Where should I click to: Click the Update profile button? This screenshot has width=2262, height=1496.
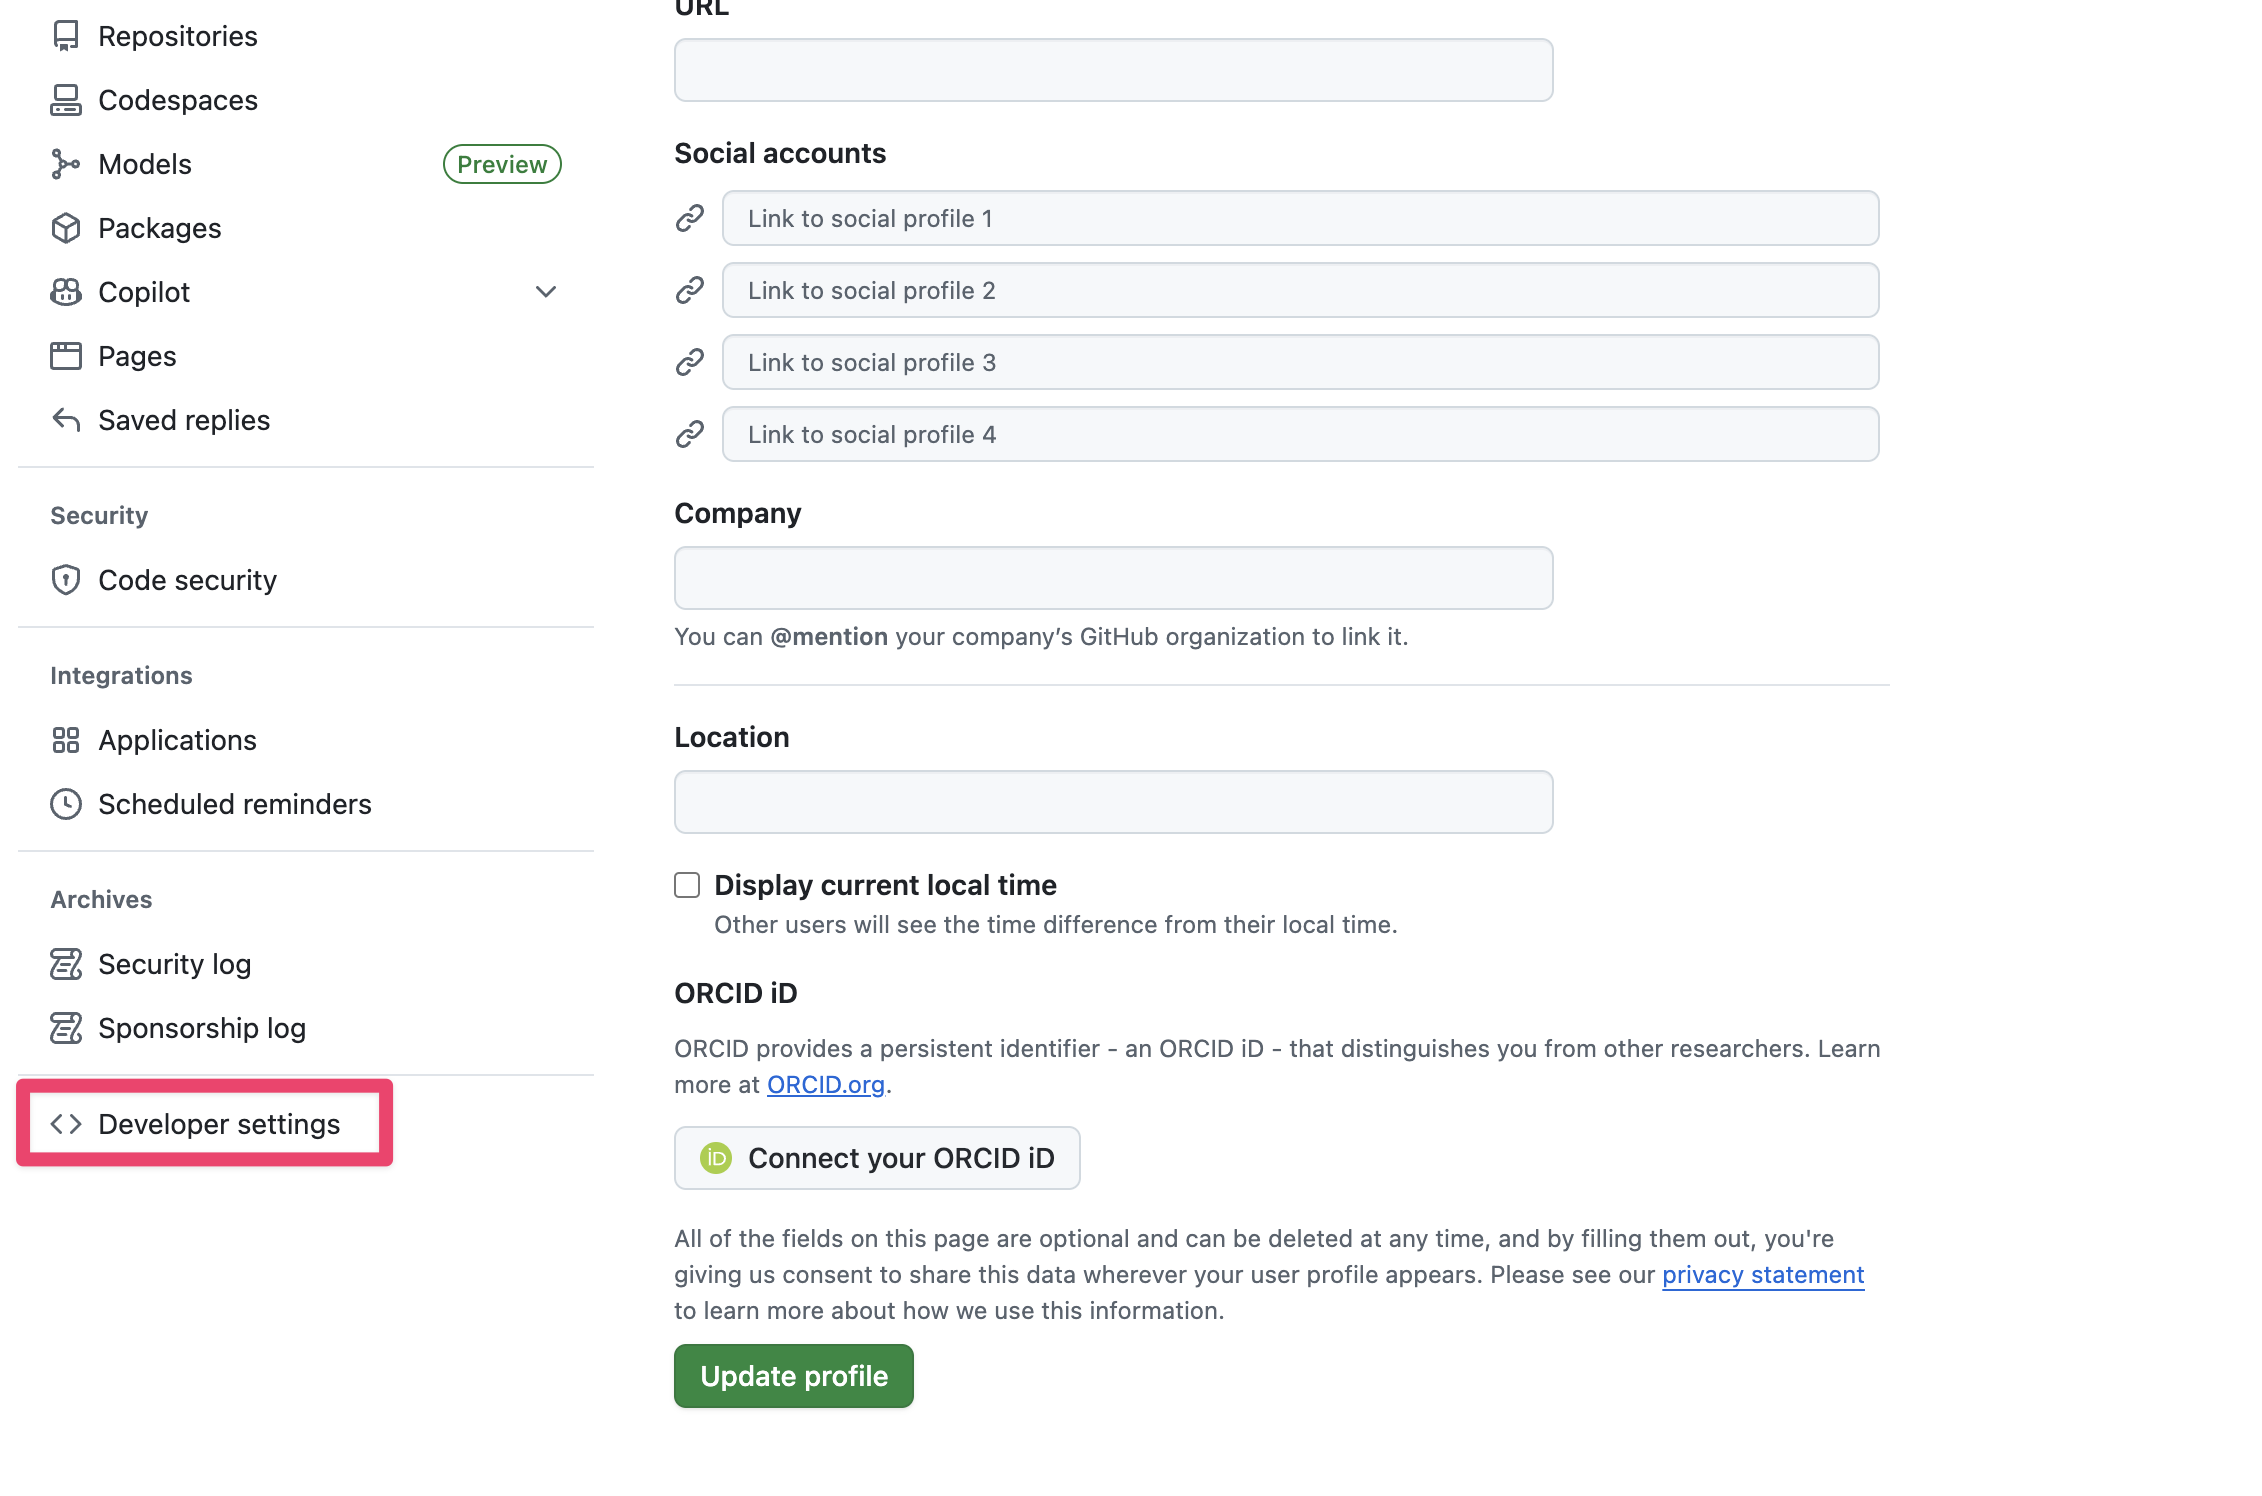coord(794,1376)
